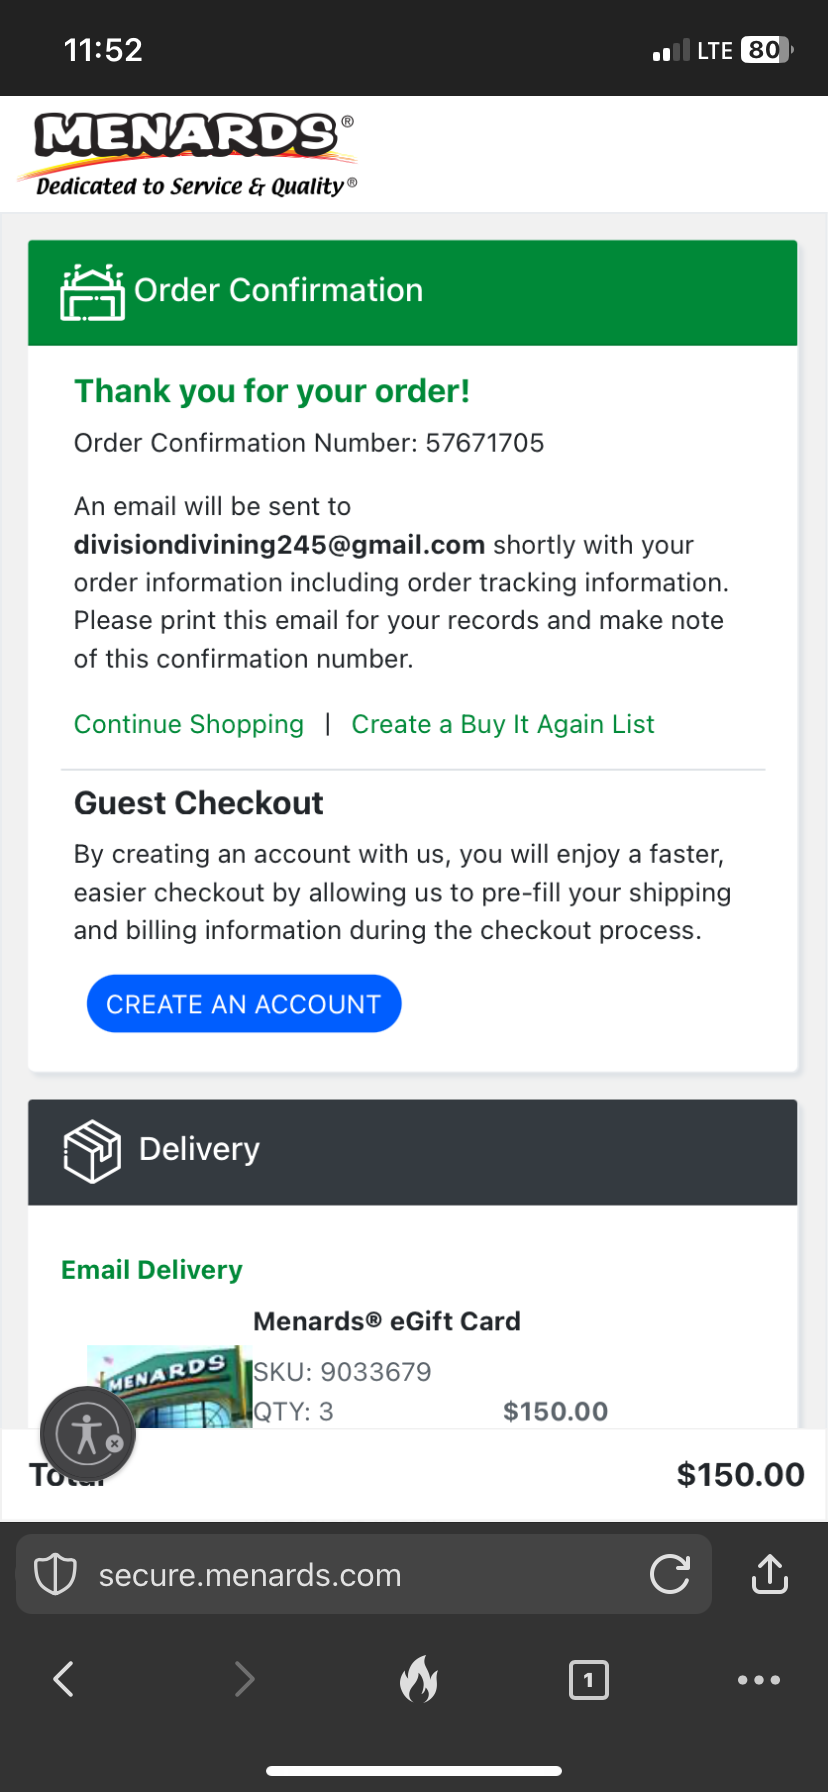Tap the Menards® eGift Card product title
The width and height of the screenshot is (828, 1792).
[x=387, y=1321]
